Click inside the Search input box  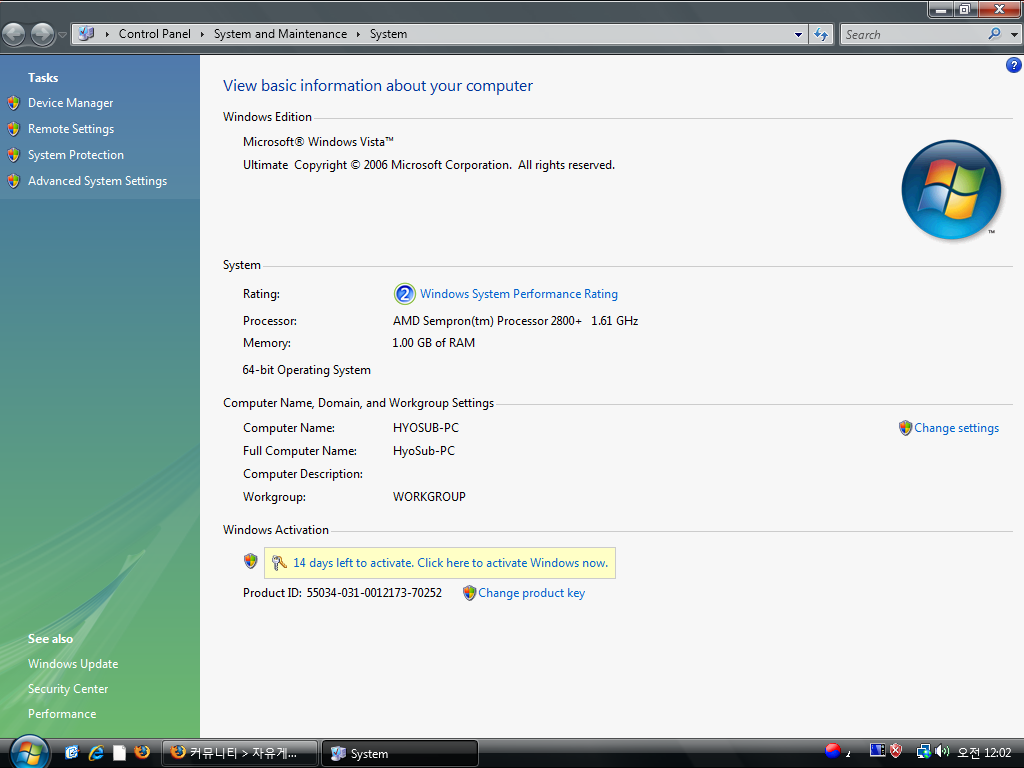(x=912, y=34)
